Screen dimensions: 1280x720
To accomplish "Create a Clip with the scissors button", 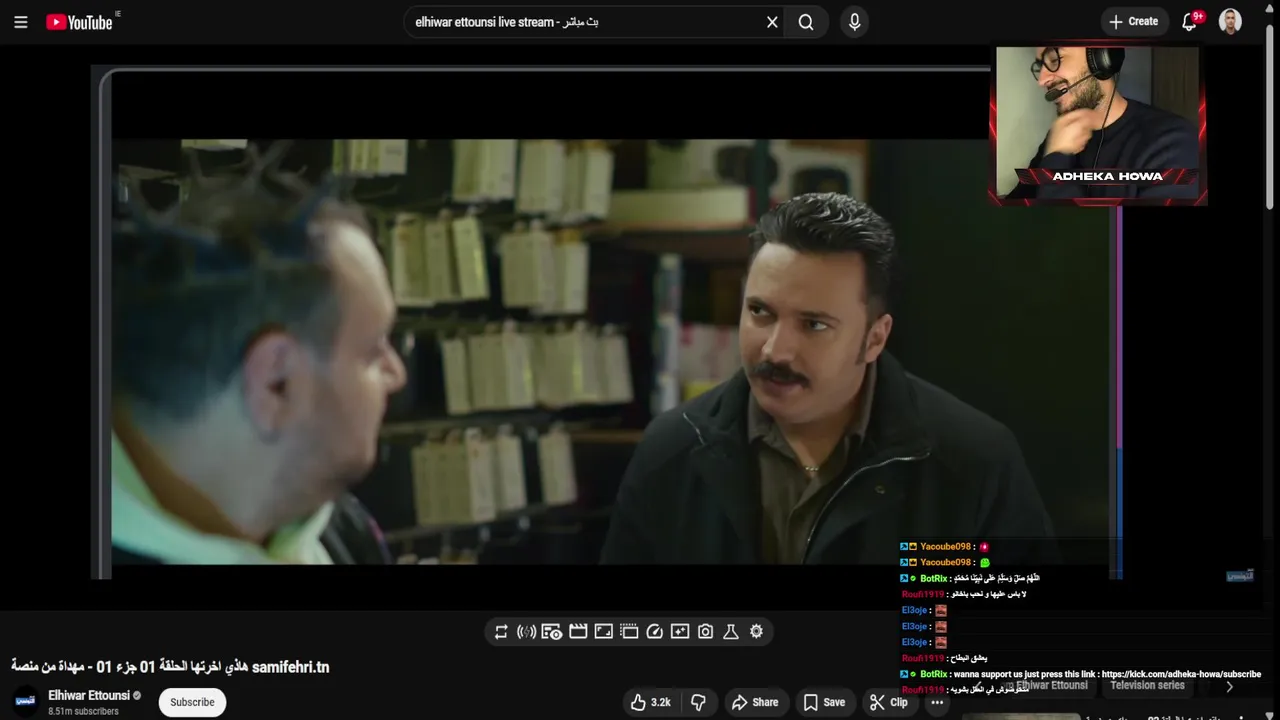I will point(888,702).
